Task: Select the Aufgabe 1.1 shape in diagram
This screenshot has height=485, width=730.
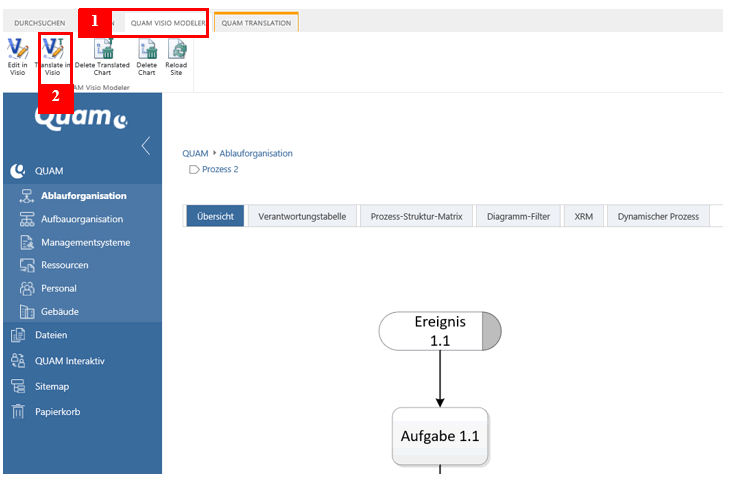Action: (x=440, y=436)
